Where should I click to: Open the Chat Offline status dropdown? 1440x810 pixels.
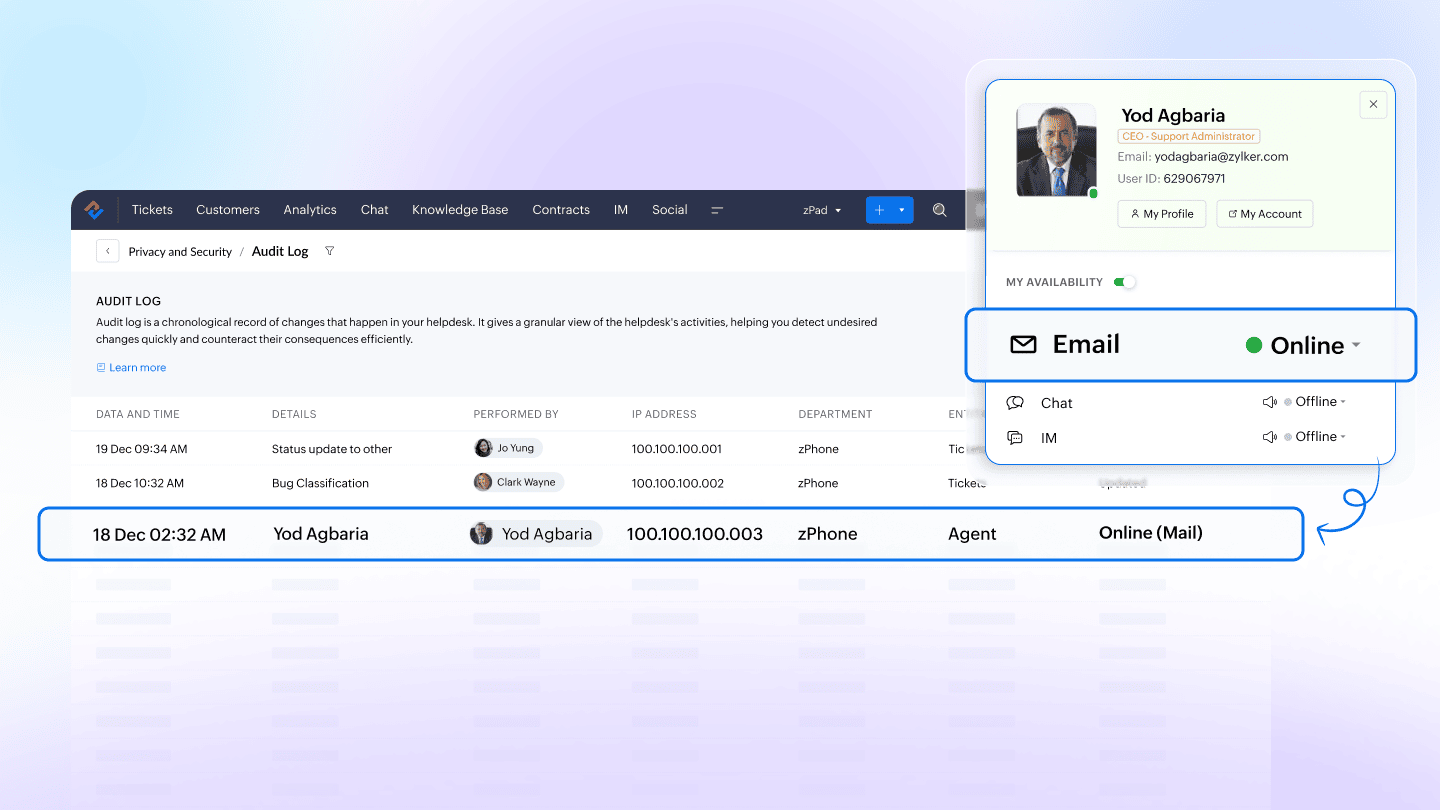coord(1320,402)
